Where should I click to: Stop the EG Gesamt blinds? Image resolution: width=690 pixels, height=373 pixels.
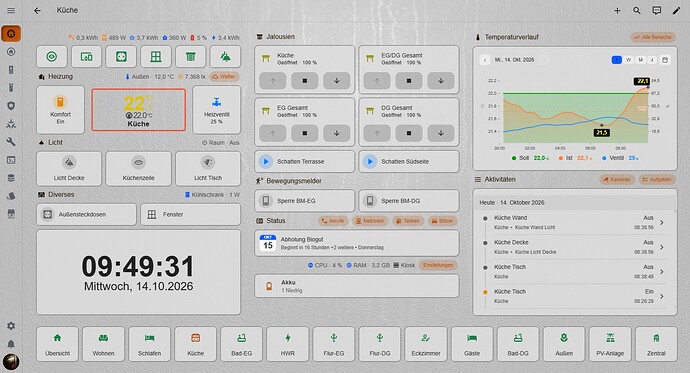tap(305, 133)
